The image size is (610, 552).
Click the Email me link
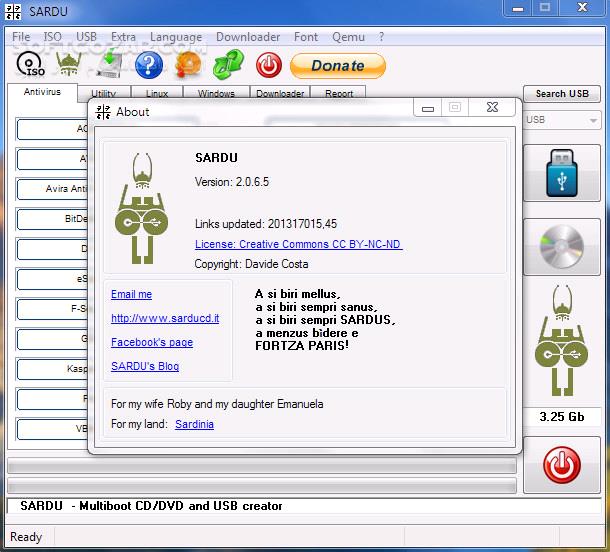(x=131, y=294)
